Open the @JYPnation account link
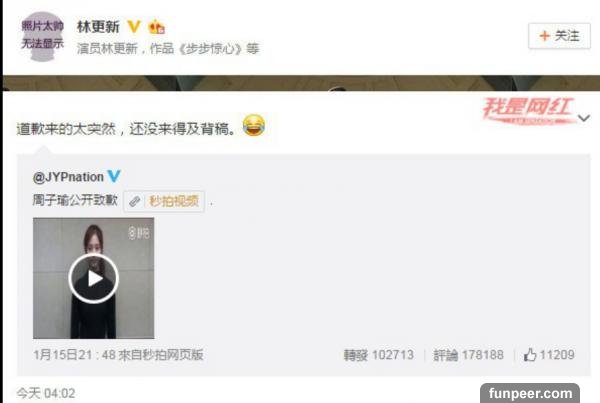 [68, 177]
